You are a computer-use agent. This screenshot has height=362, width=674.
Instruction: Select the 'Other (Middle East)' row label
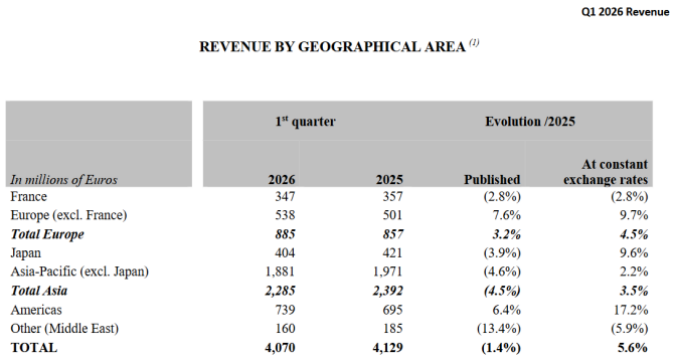tap(64, 328)
